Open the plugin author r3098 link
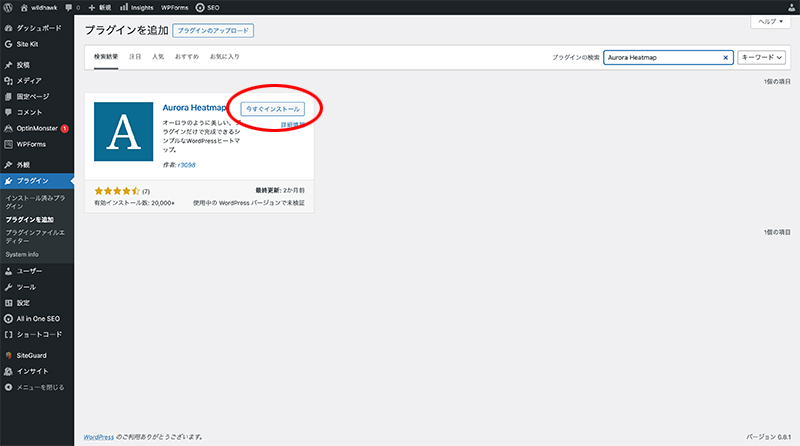 [185, 164]
